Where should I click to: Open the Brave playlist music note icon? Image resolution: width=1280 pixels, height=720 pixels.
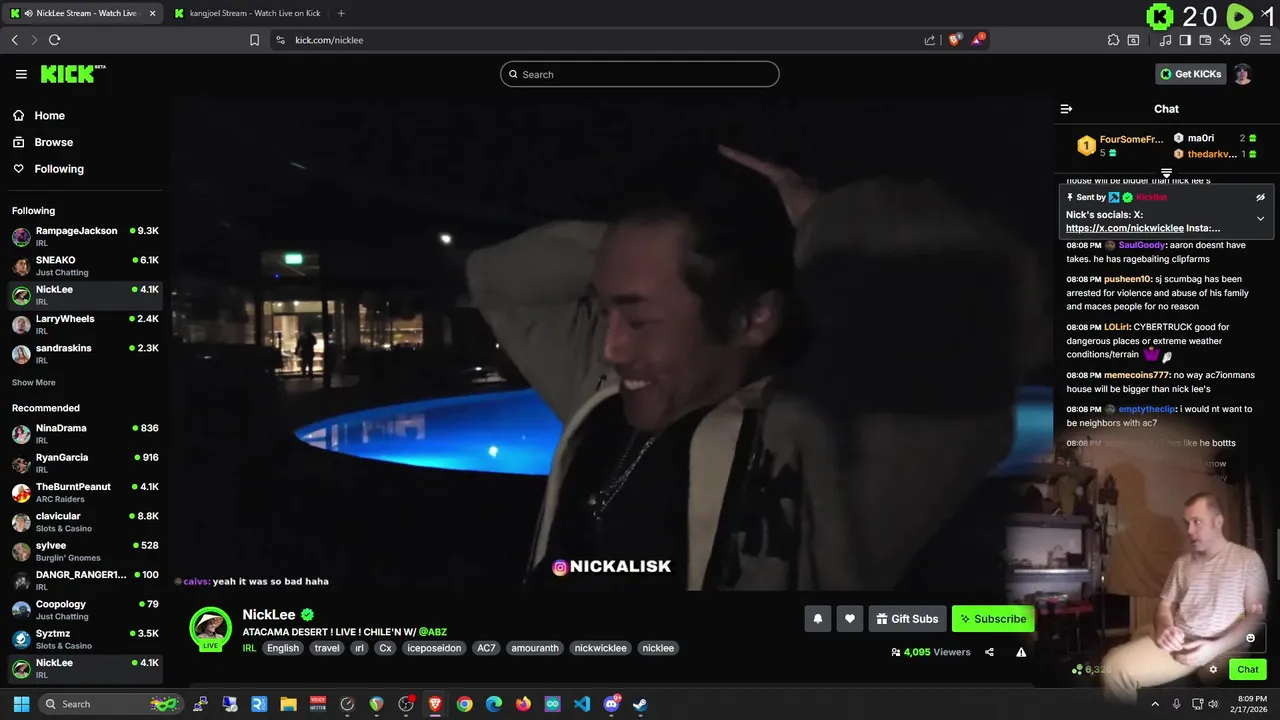pyautogui.click(x=1165, y=40)
